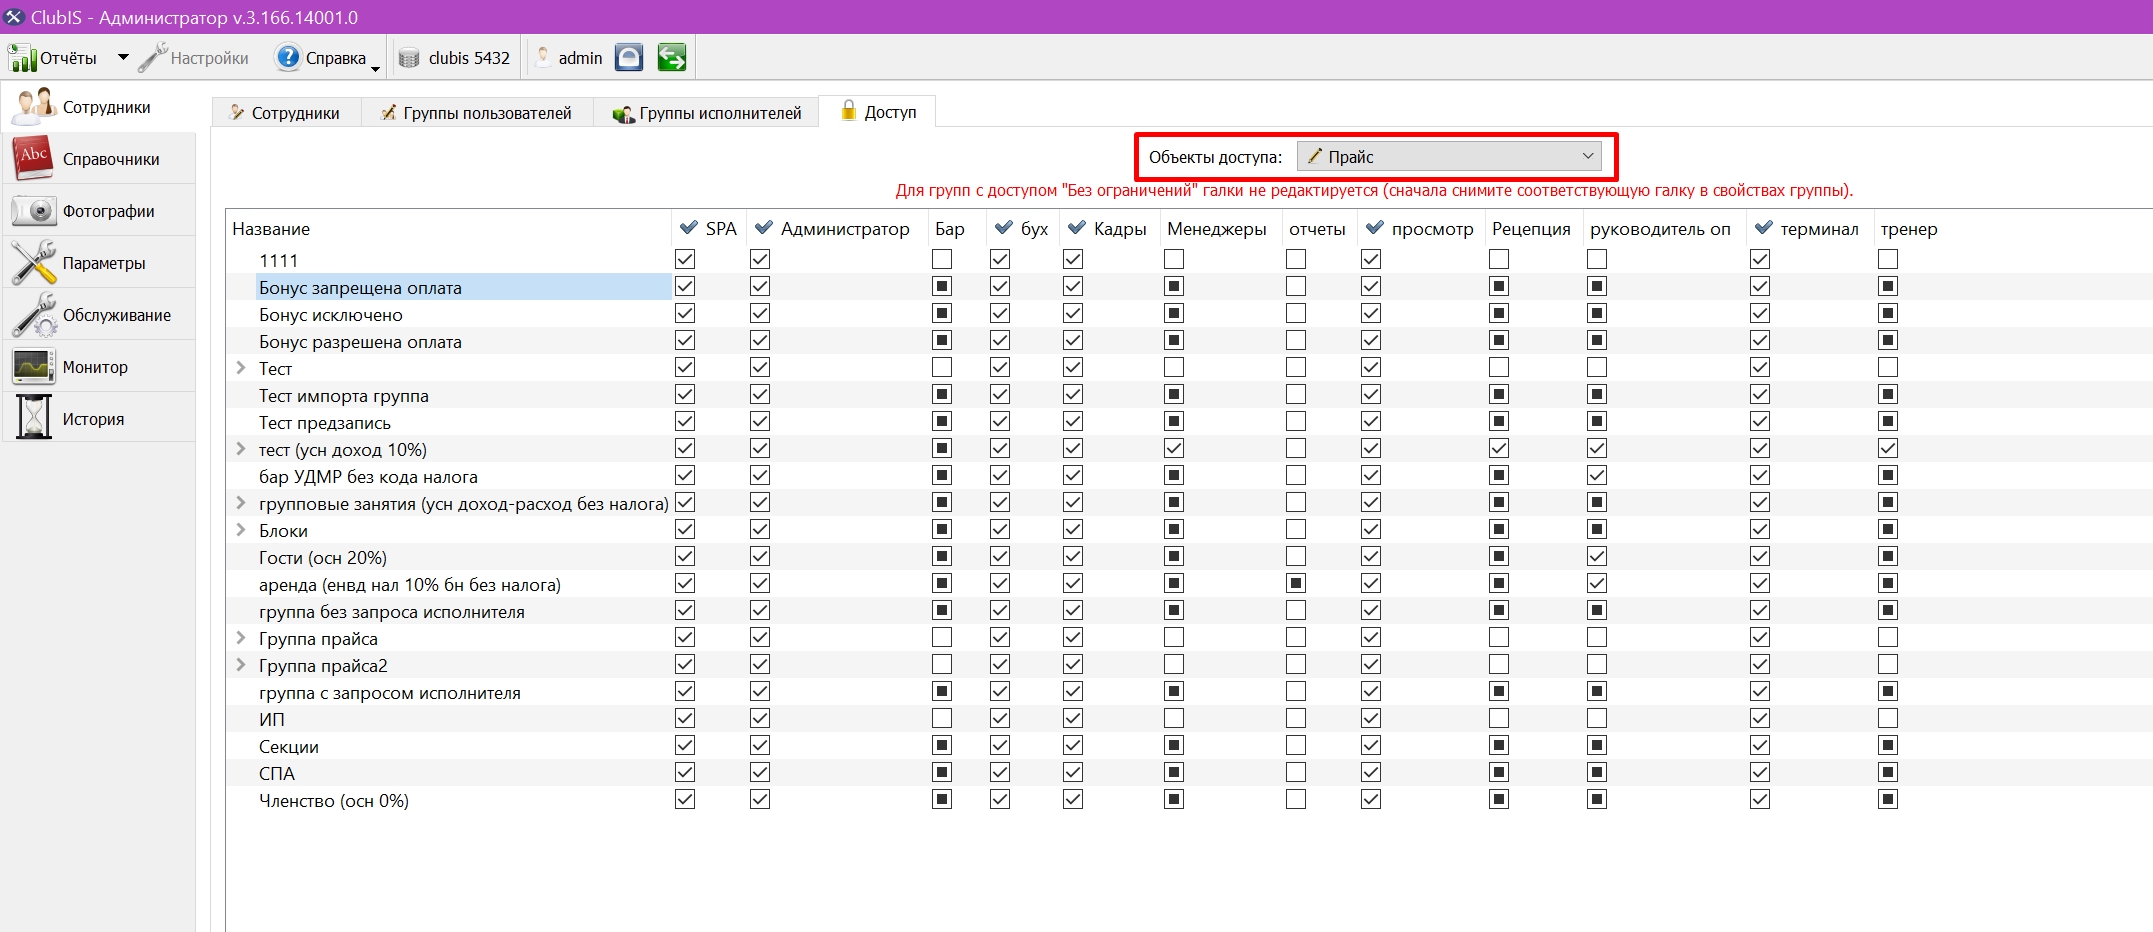Open История hourglass section
The height and width of the screenshot is (932, 2153).
coord(98,419)
